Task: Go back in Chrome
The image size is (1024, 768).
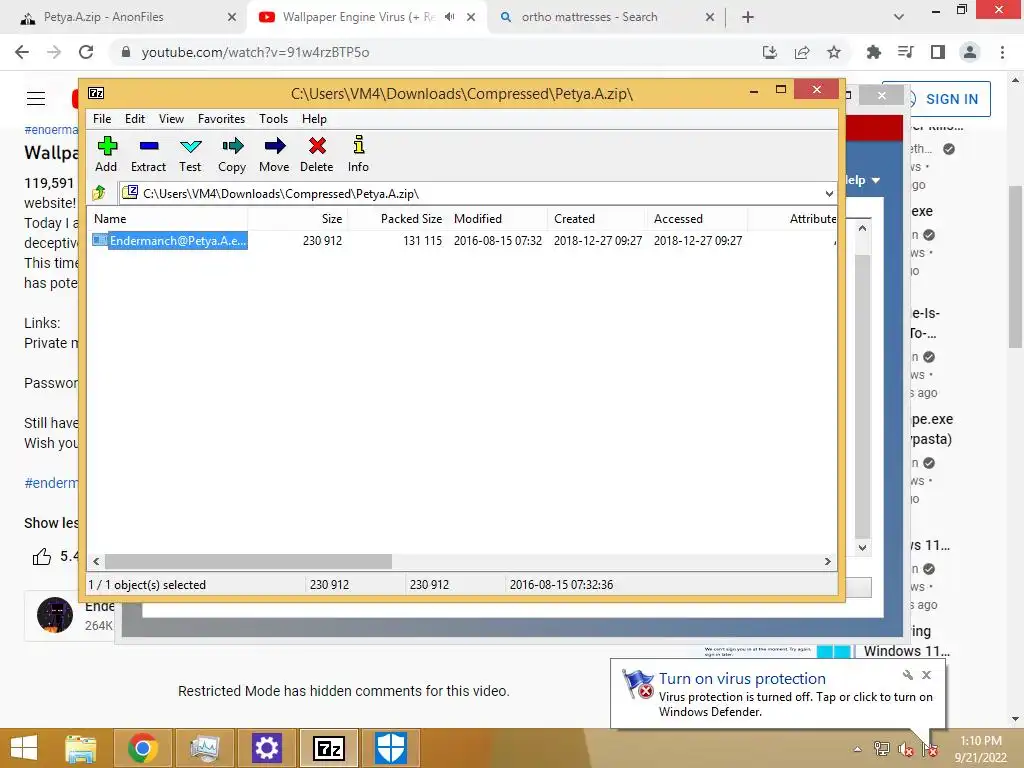Action: (22, 52)
